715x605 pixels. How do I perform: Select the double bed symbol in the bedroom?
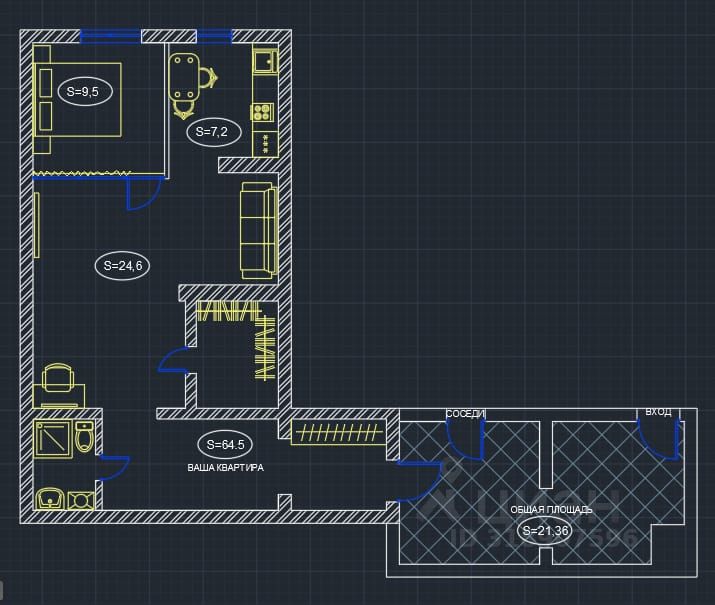78,99
